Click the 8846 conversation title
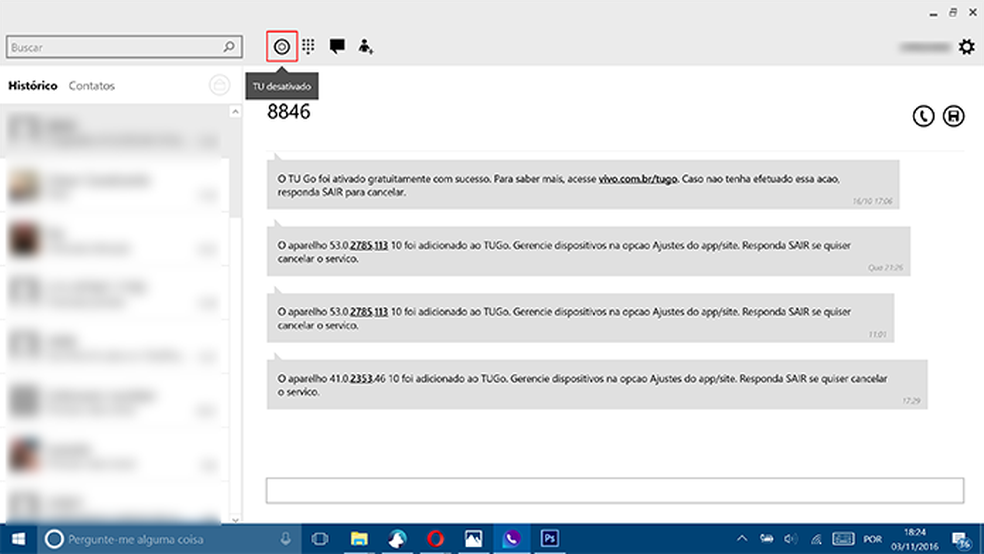 pos(289,112)
